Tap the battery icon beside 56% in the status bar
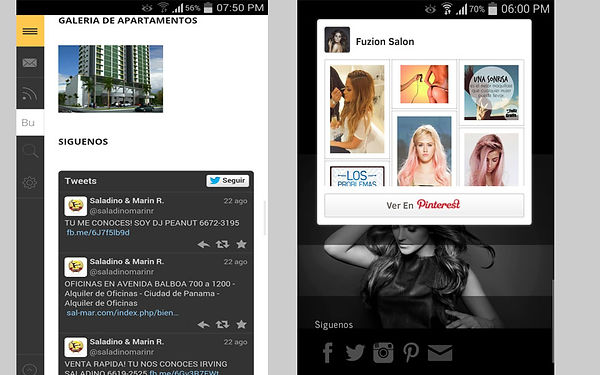The height and width of the screenshot is (375, 600). tap(208, 8)
